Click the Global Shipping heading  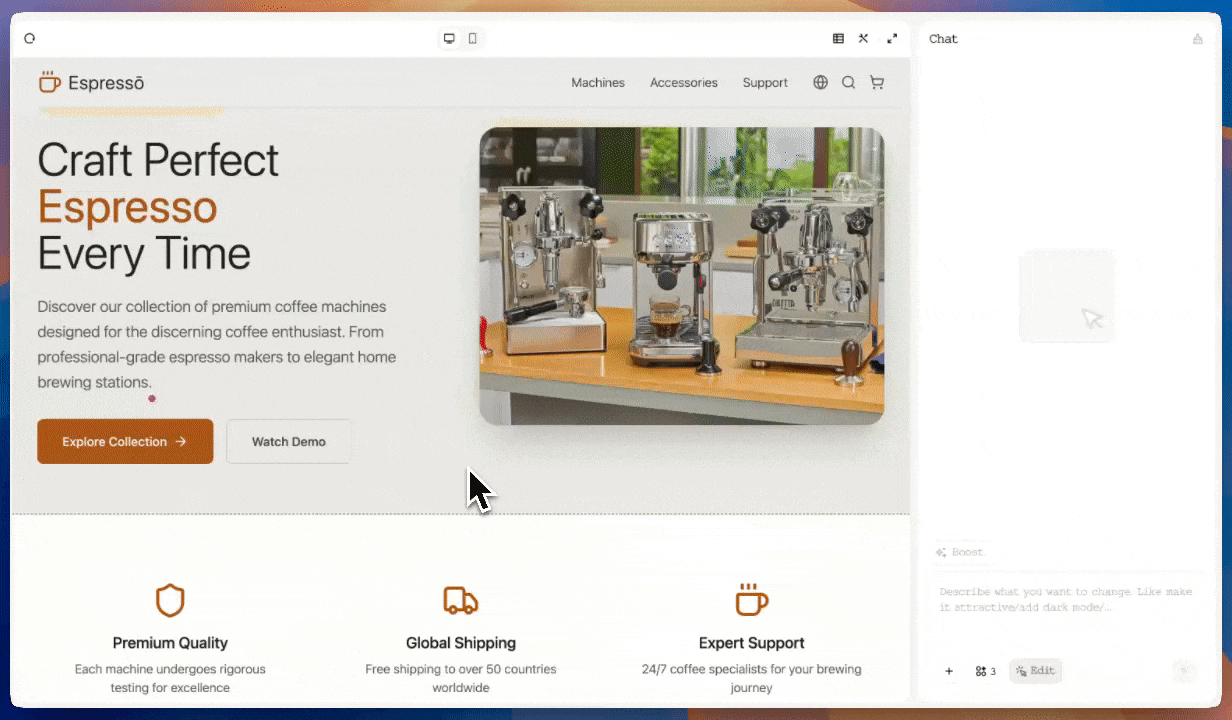(x=461, y=643)
